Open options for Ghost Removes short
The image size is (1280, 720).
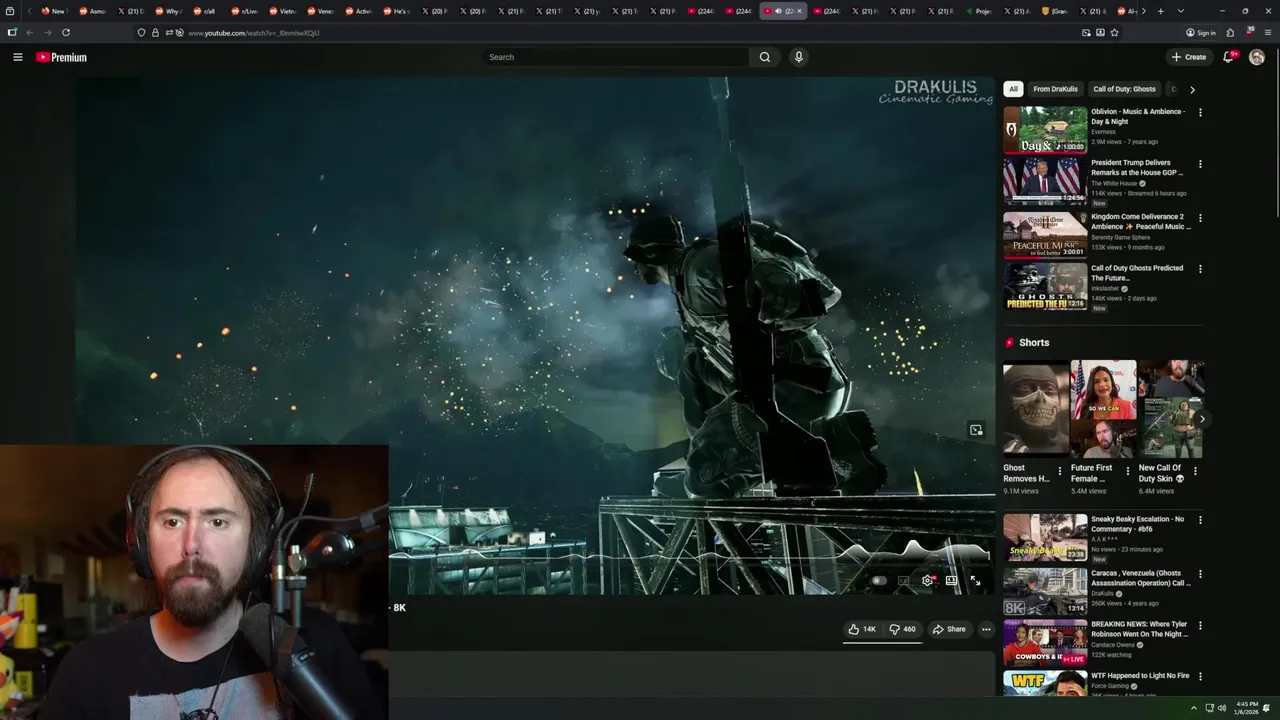tap(1060, 471)
